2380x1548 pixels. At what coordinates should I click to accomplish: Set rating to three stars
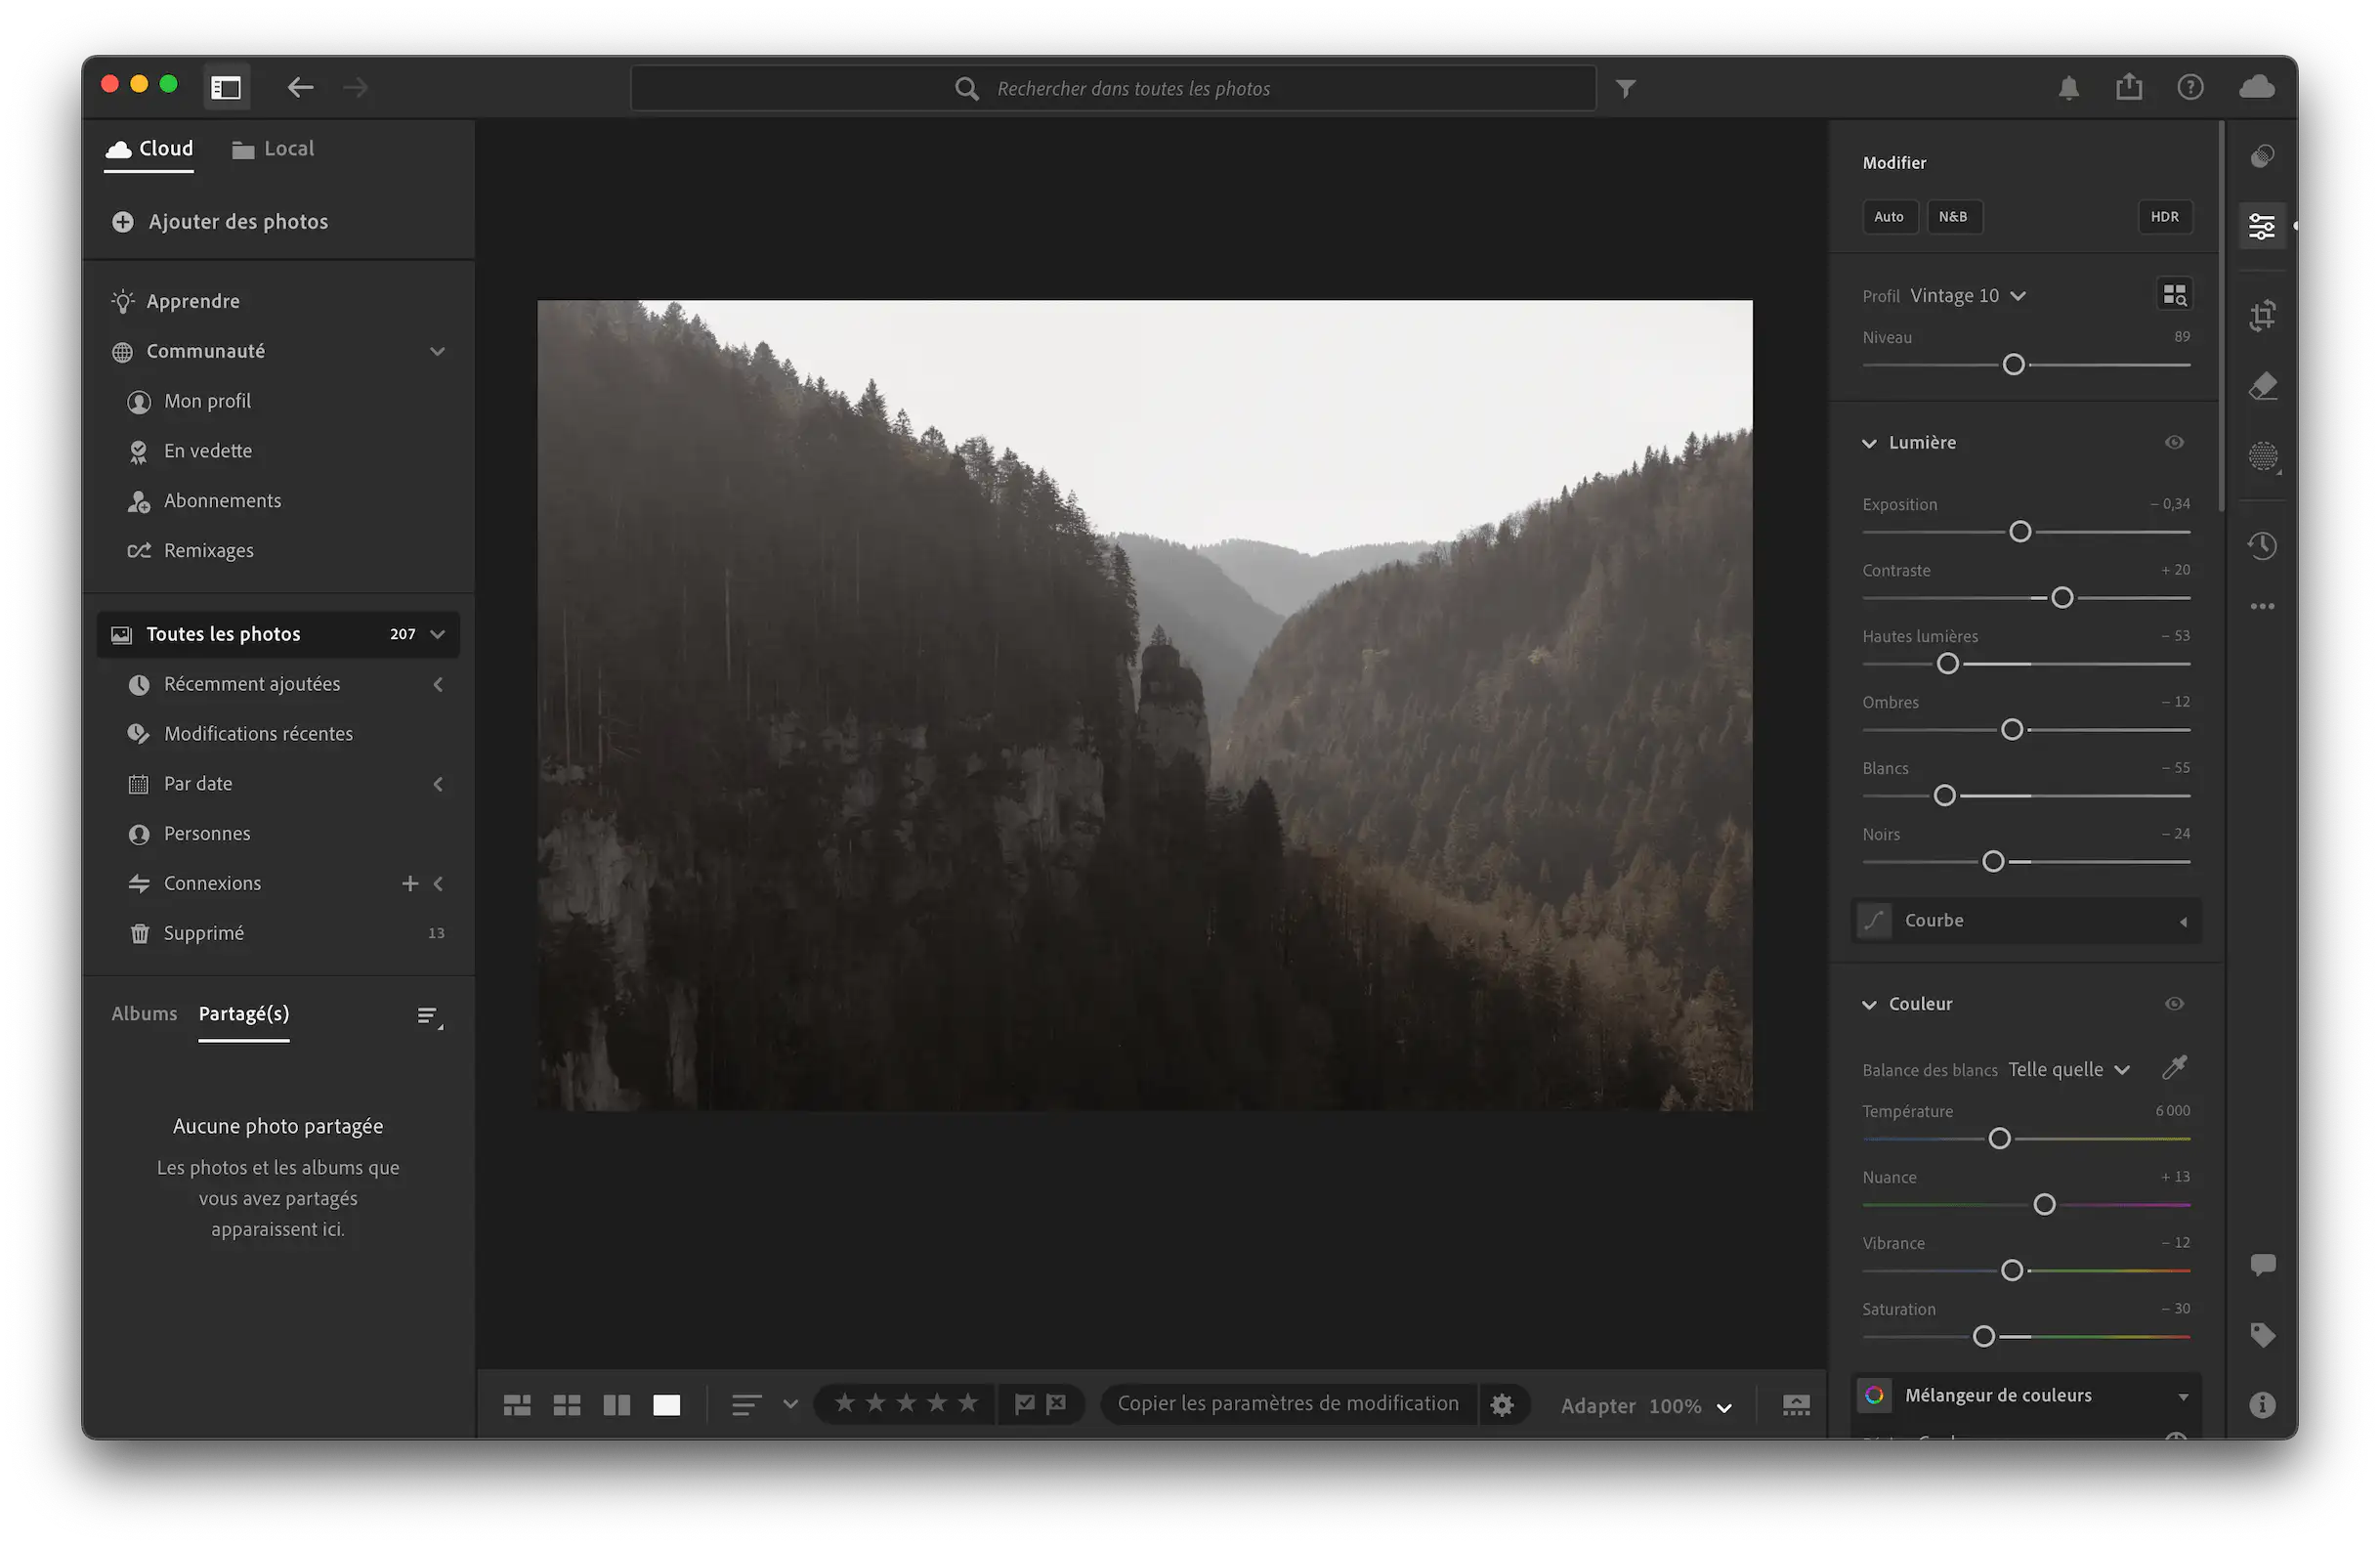906,1403
